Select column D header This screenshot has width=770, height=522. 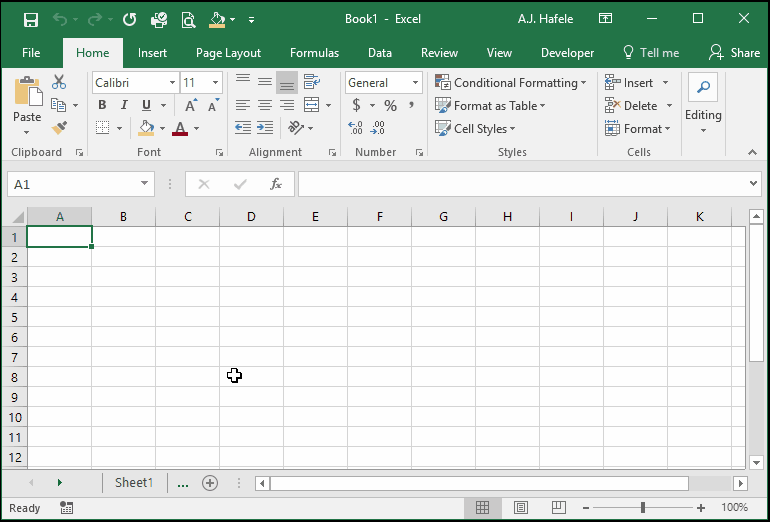coord(251,217)
